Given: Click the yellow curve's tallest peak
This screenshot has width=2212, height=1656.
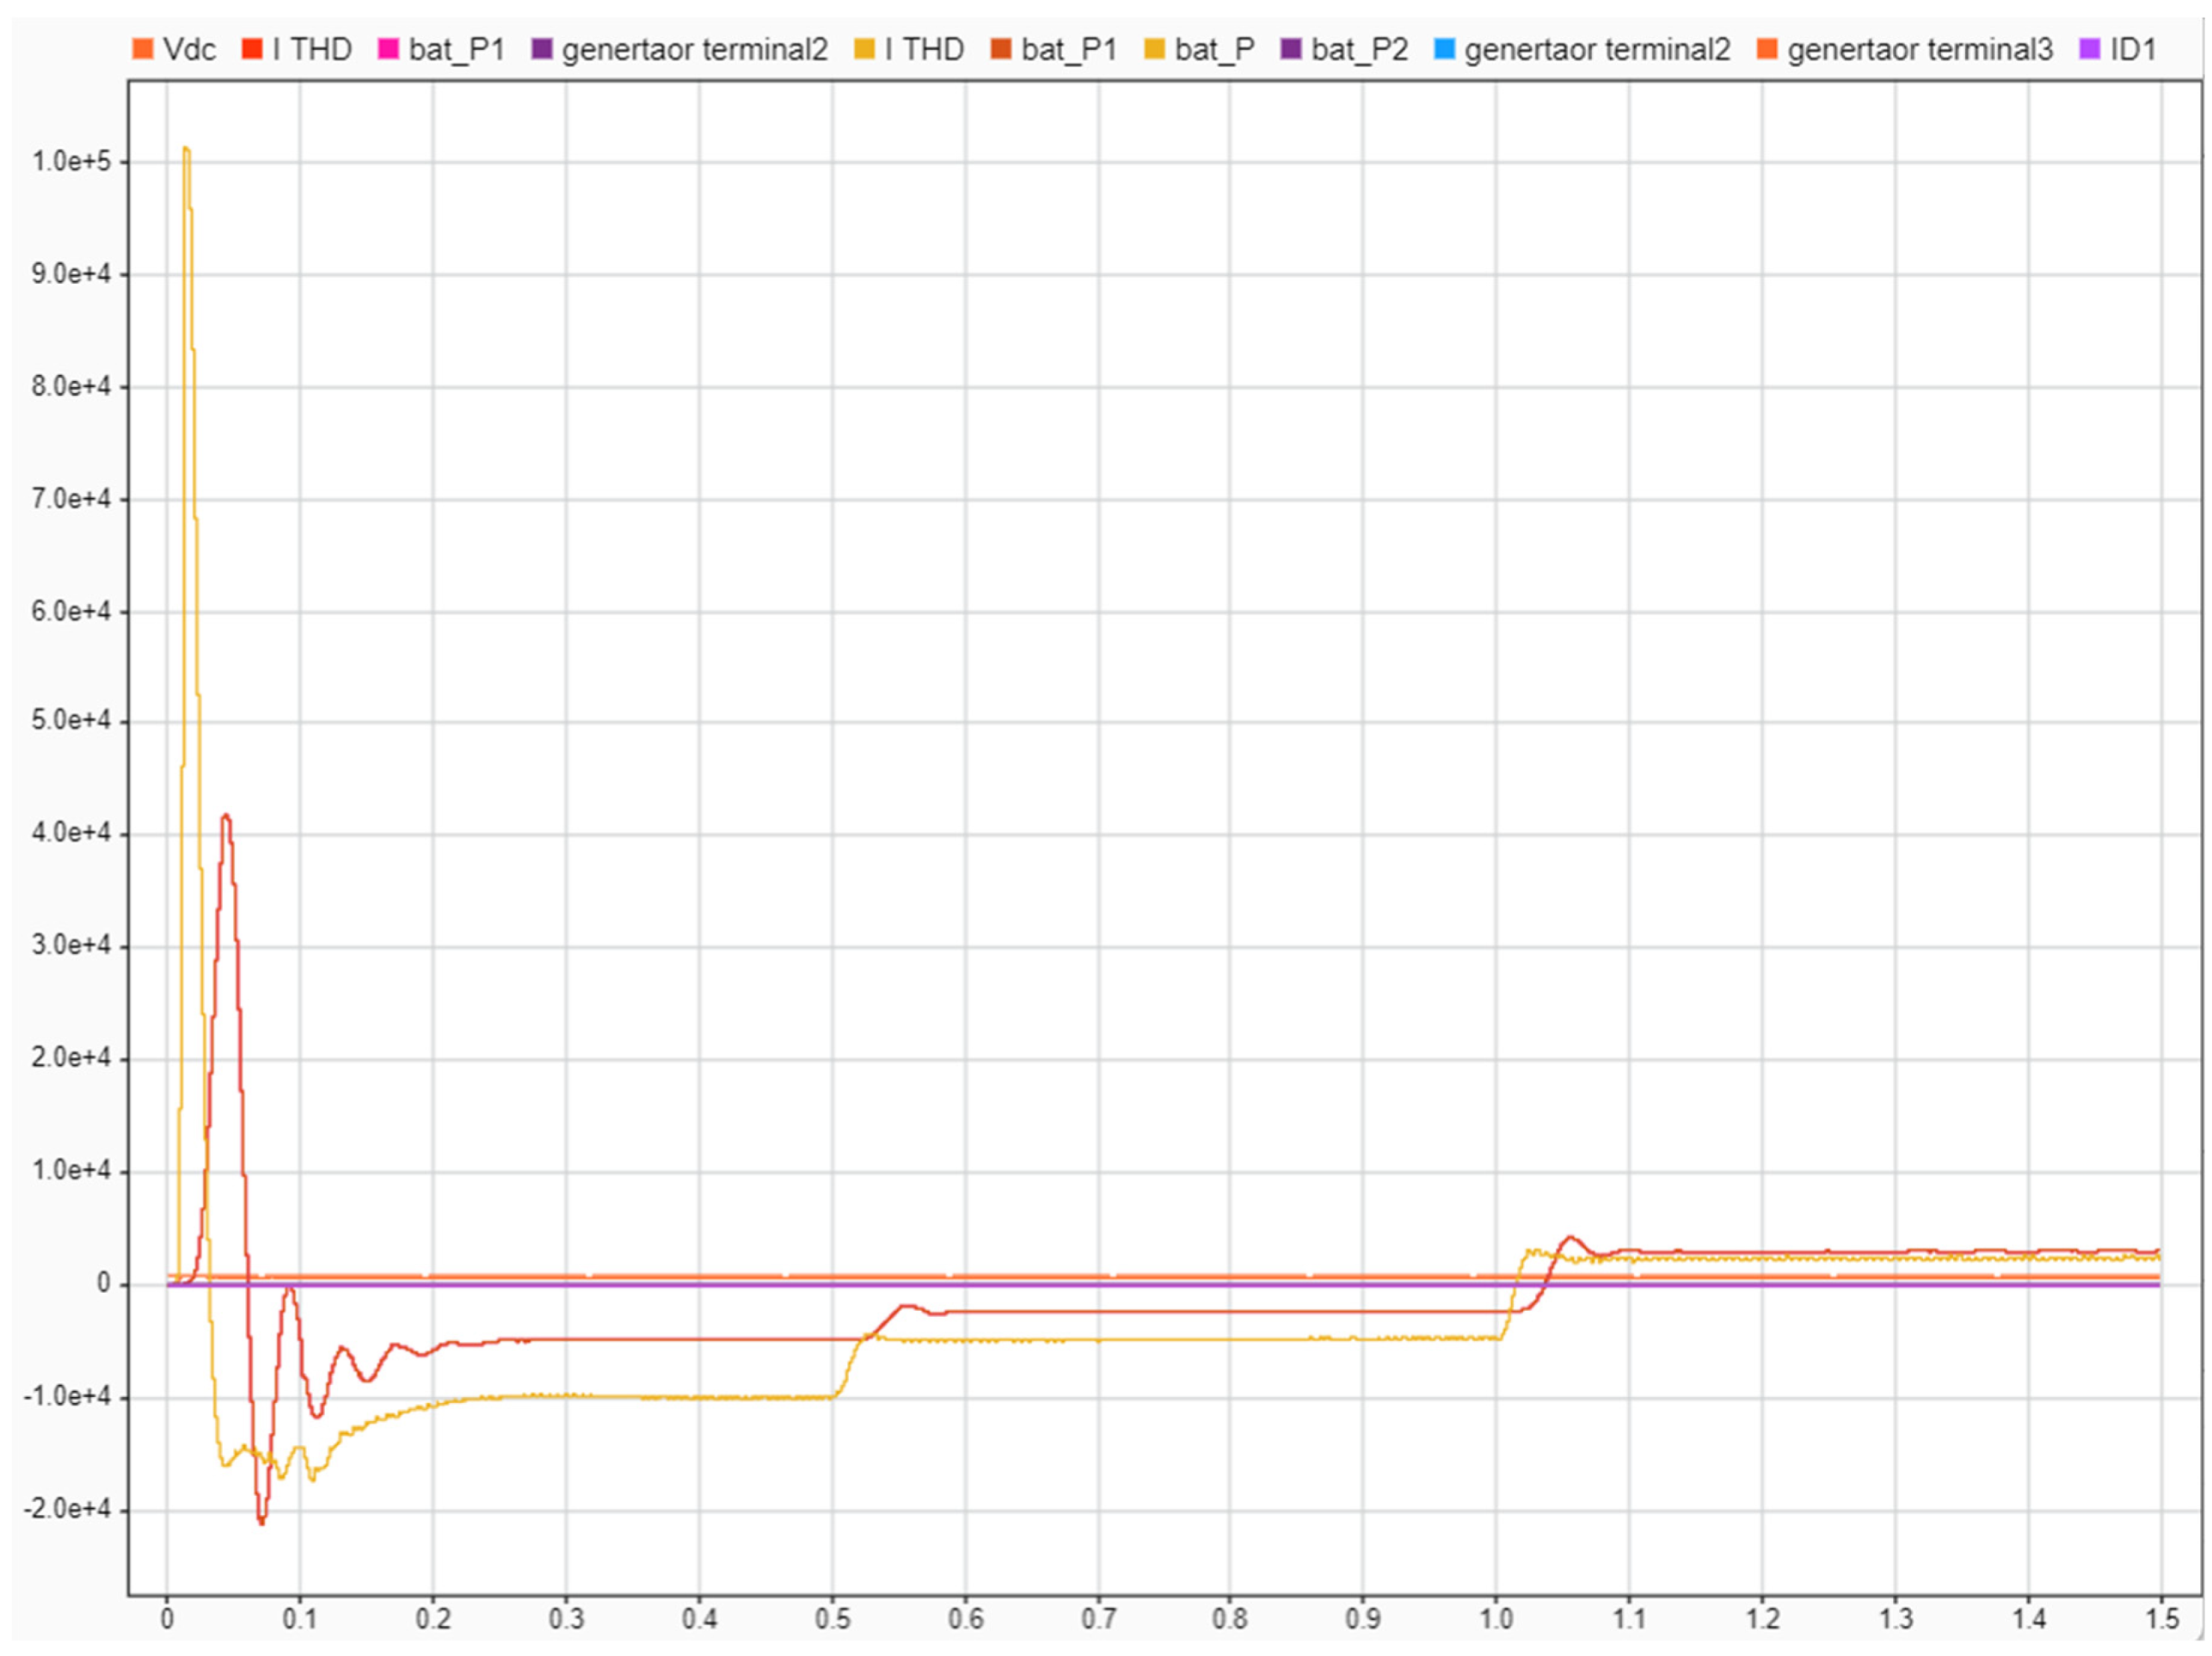Looking at the screenshot, I should (186, 150).
